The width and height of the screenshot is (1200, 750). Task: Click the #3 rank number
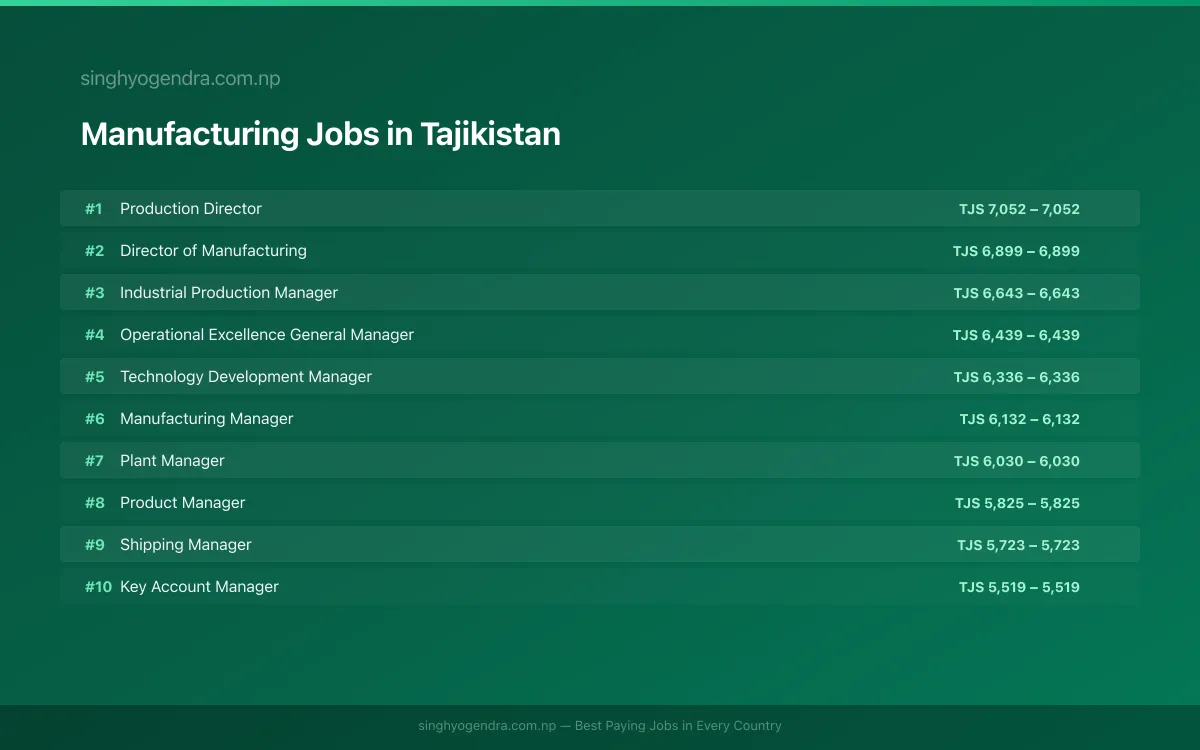click(94, 293)
